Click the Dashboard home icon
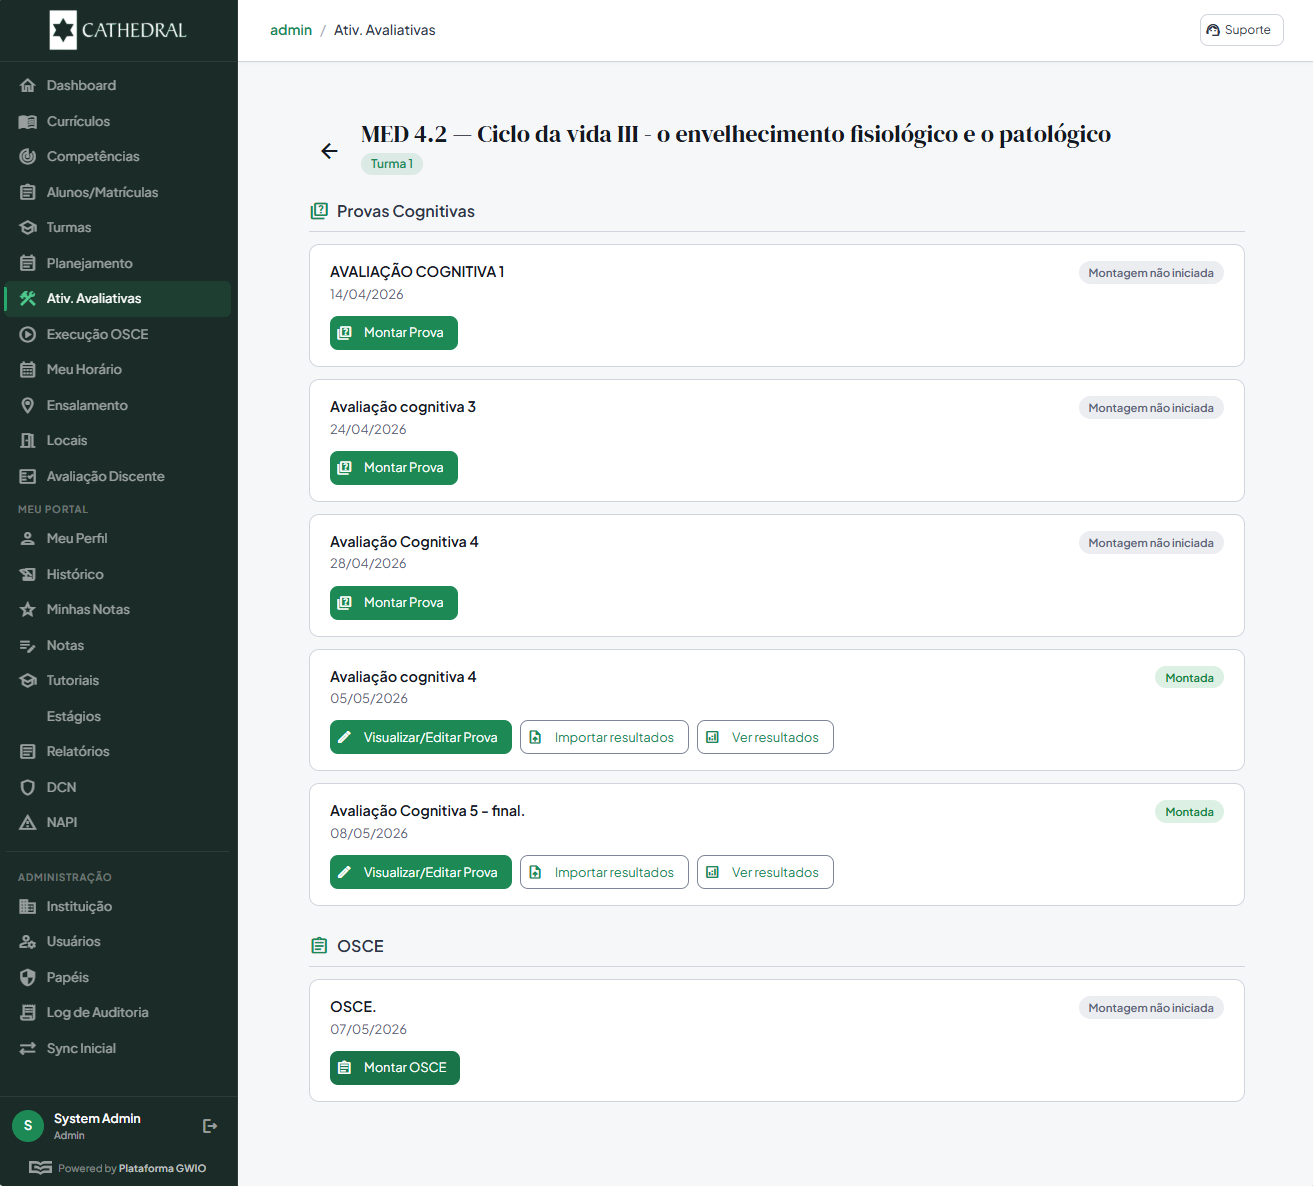The height and width of the screenshot is (1186, 1313). 28,86
